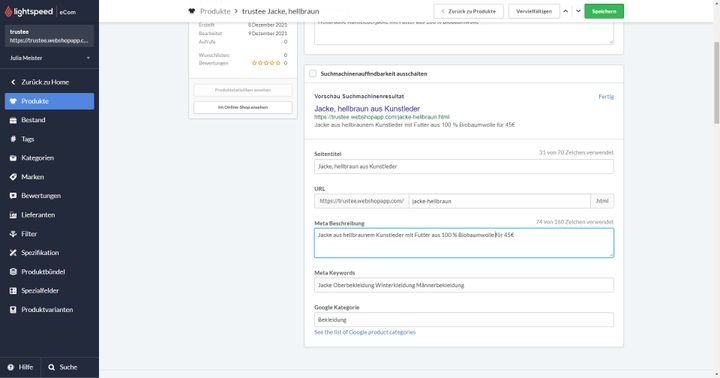Click the Produktbündel icon
The width and height of the screenshot is (720, 378).
coord(13,272)
